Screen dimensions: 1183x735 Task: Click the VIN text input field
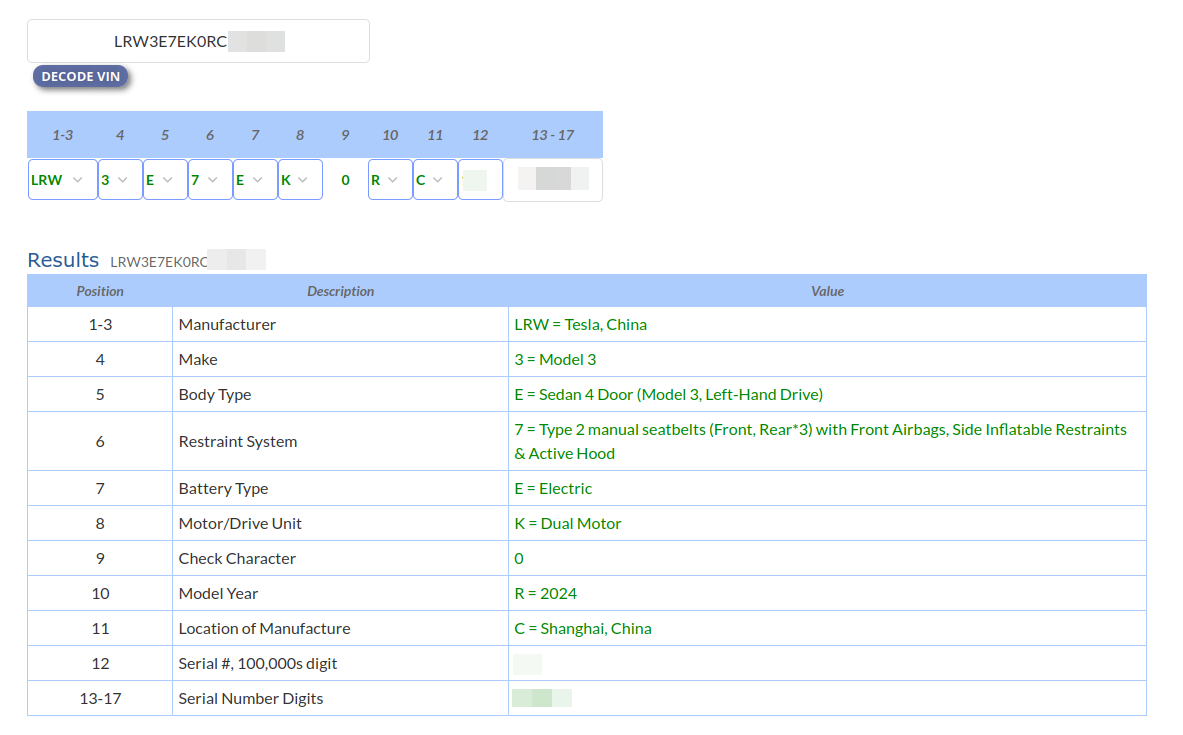pos(198,41)
